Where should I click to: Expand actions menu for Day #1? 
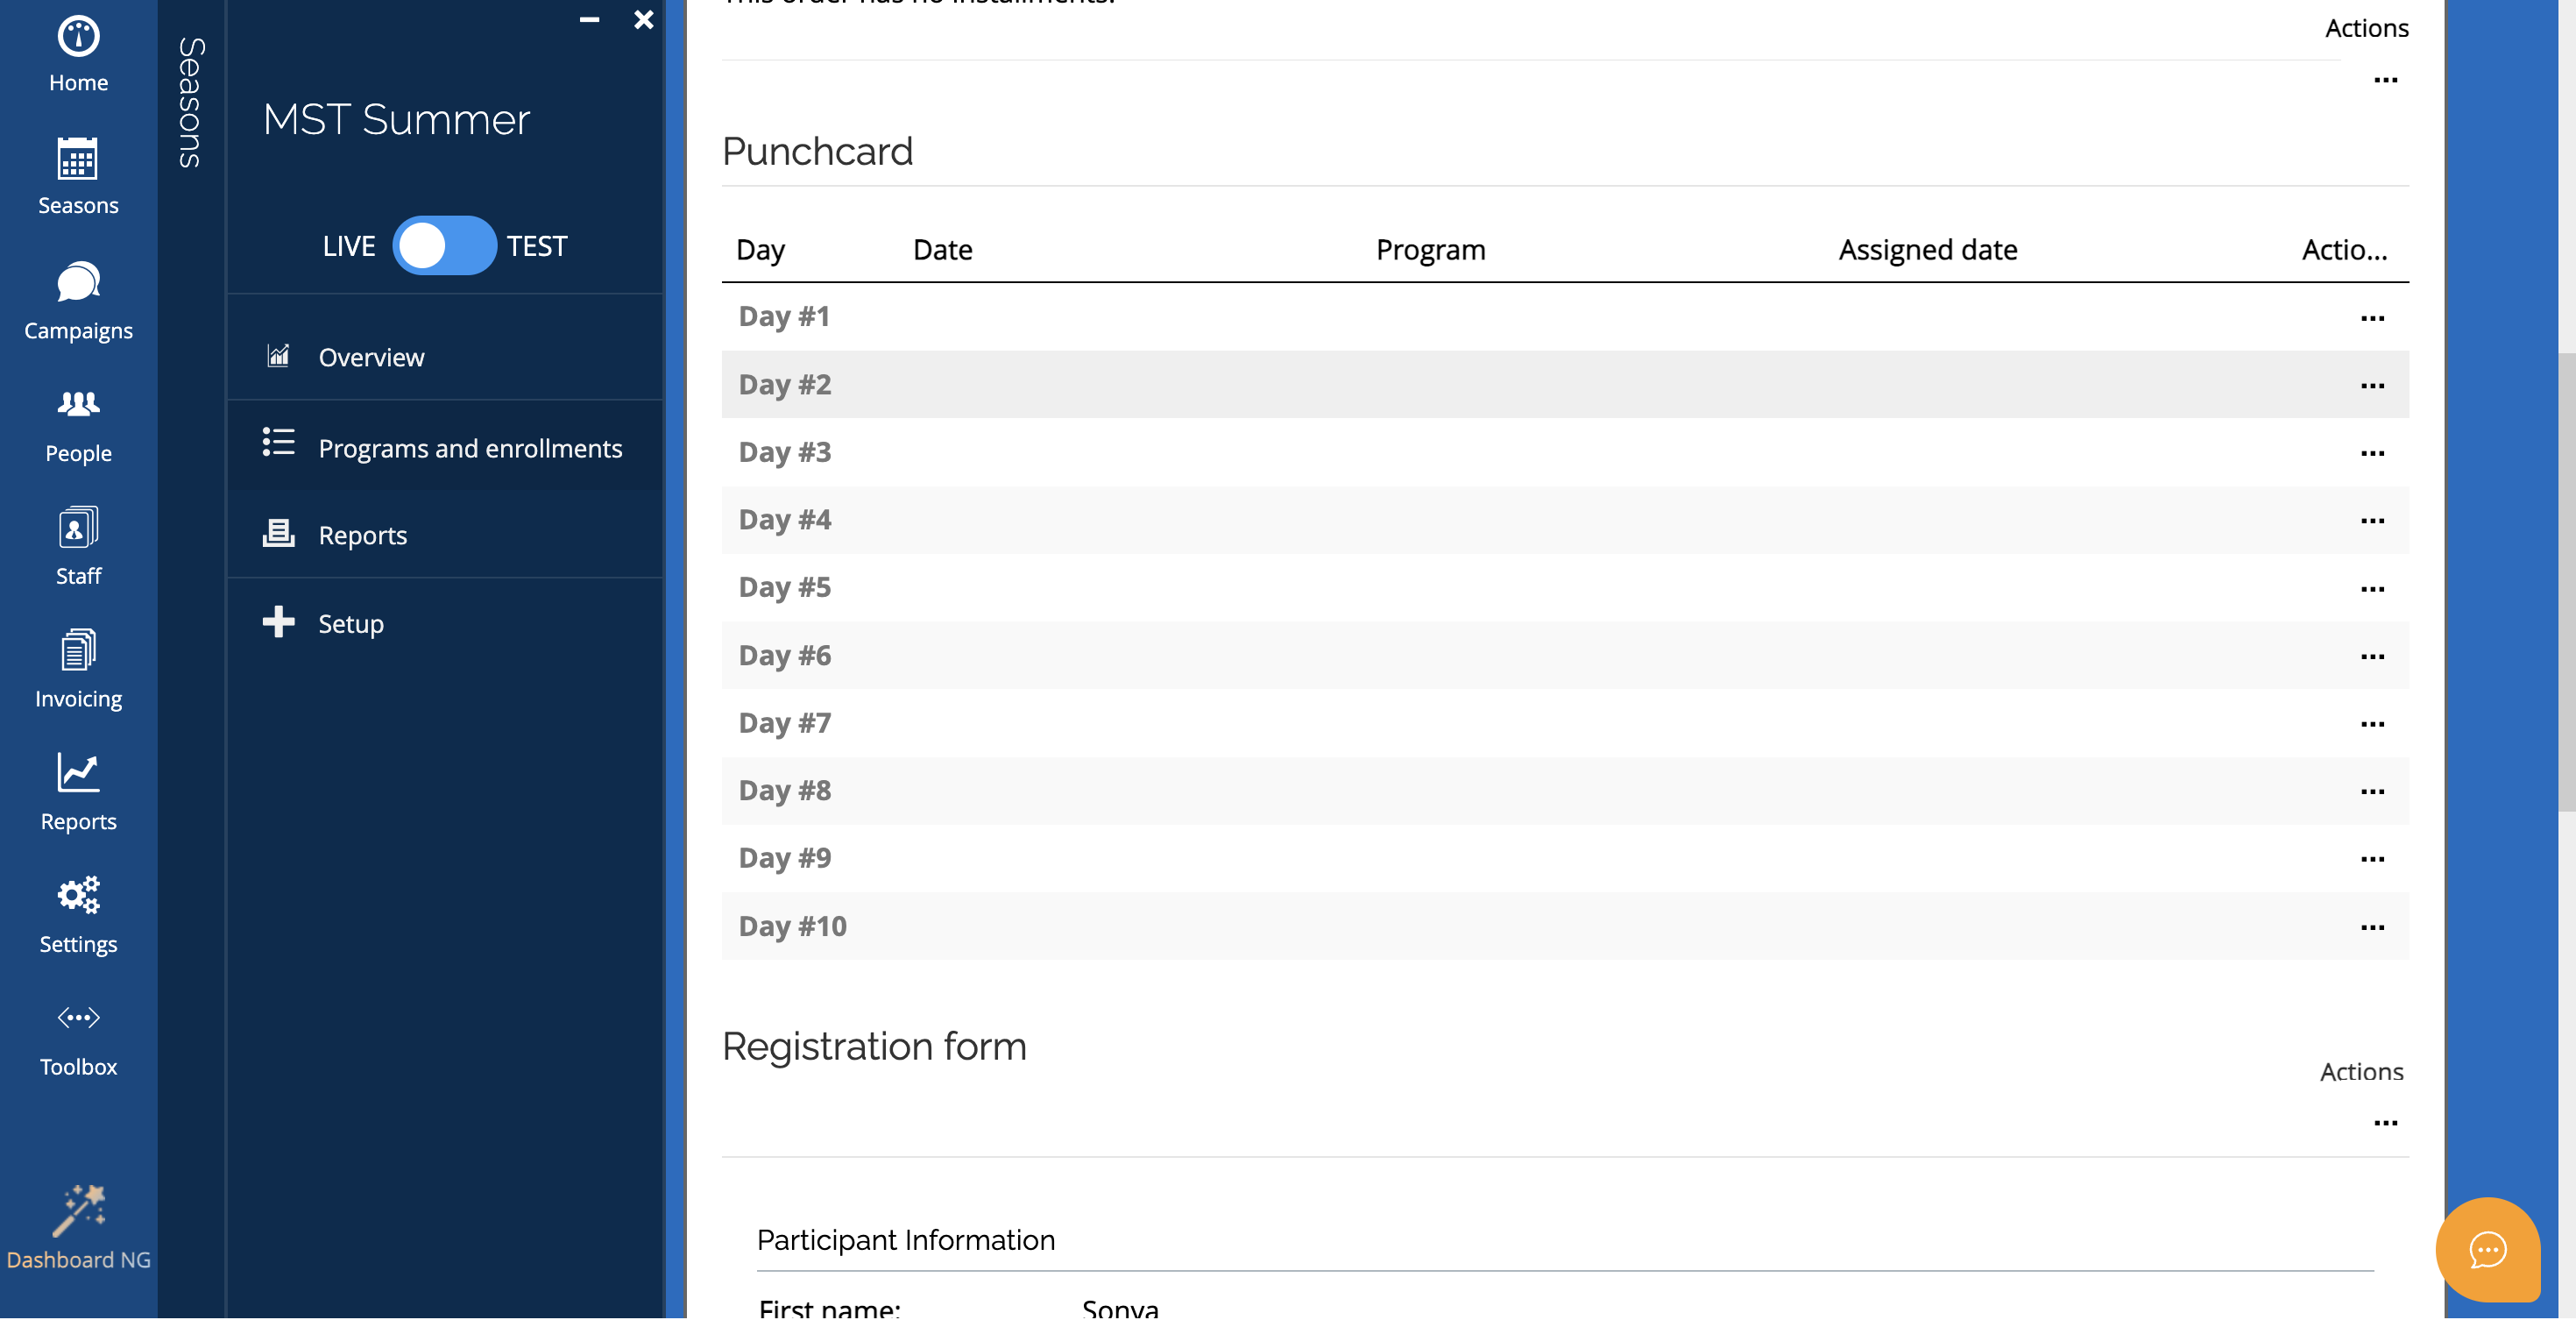point(2372,319)
